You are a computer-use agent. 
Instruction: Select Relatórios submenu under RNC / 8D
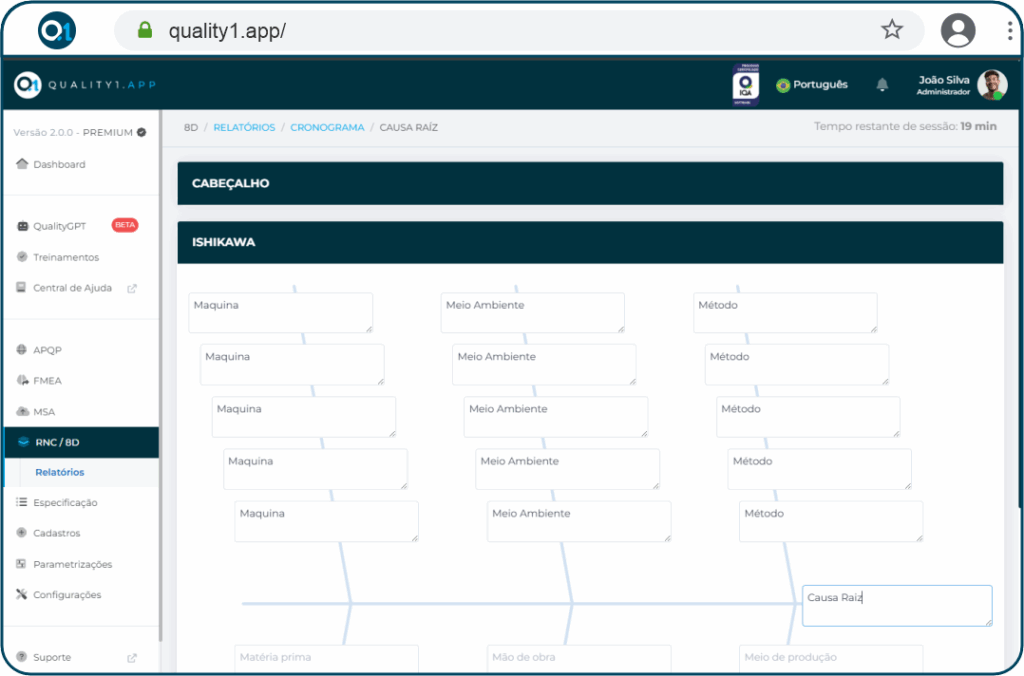coord(60,472)
